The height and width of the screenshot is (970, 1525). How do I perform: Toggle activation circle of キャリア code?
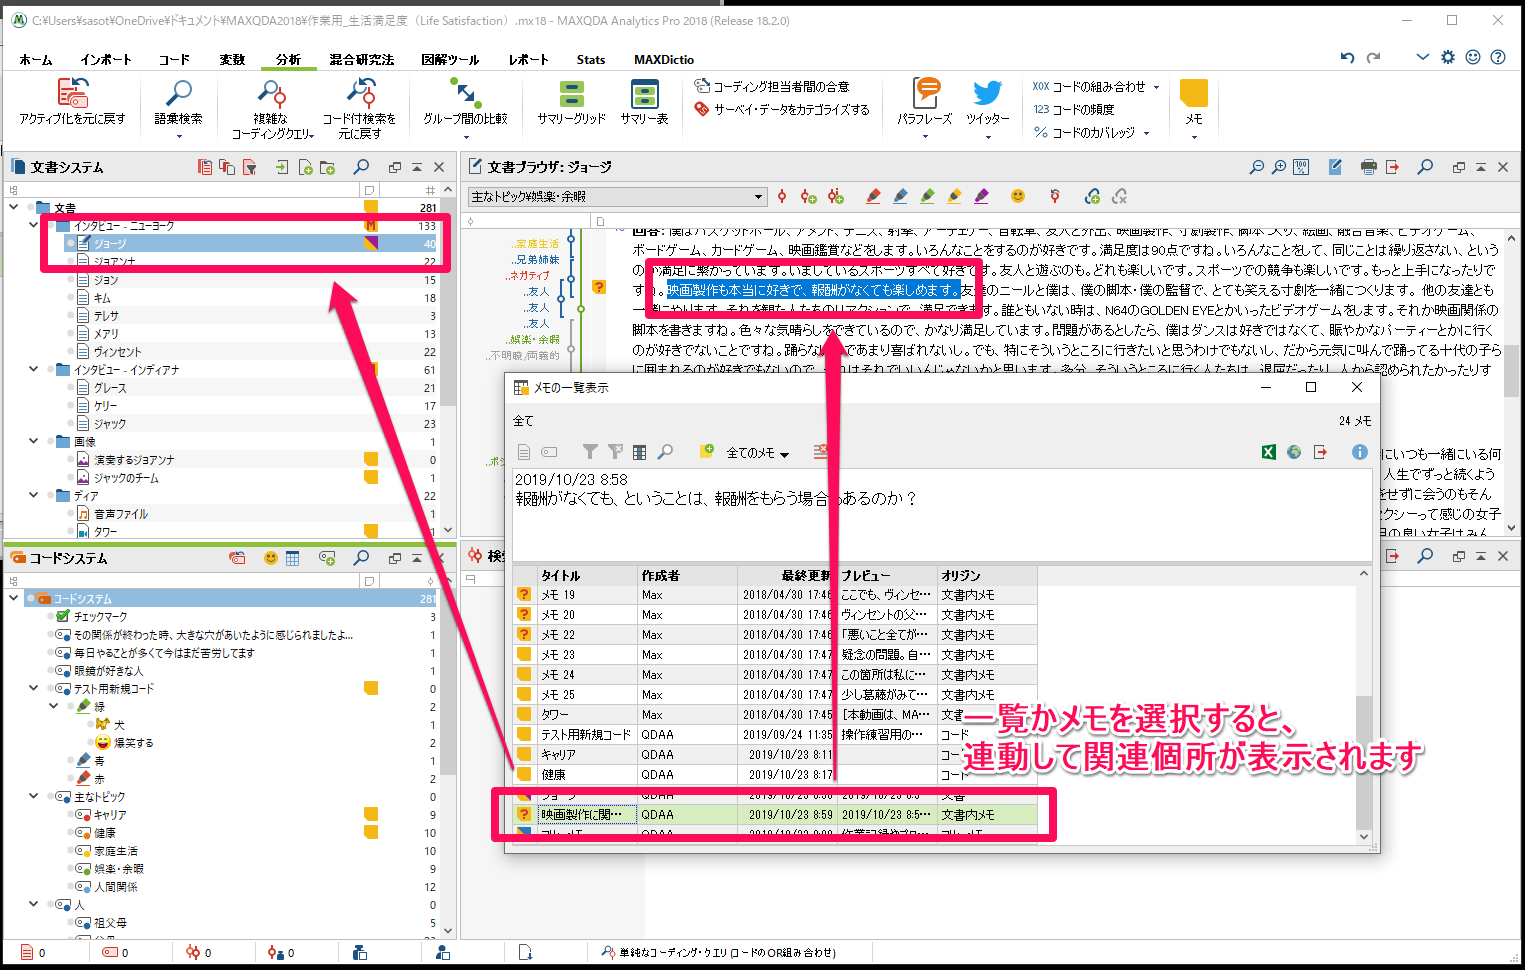70,815
